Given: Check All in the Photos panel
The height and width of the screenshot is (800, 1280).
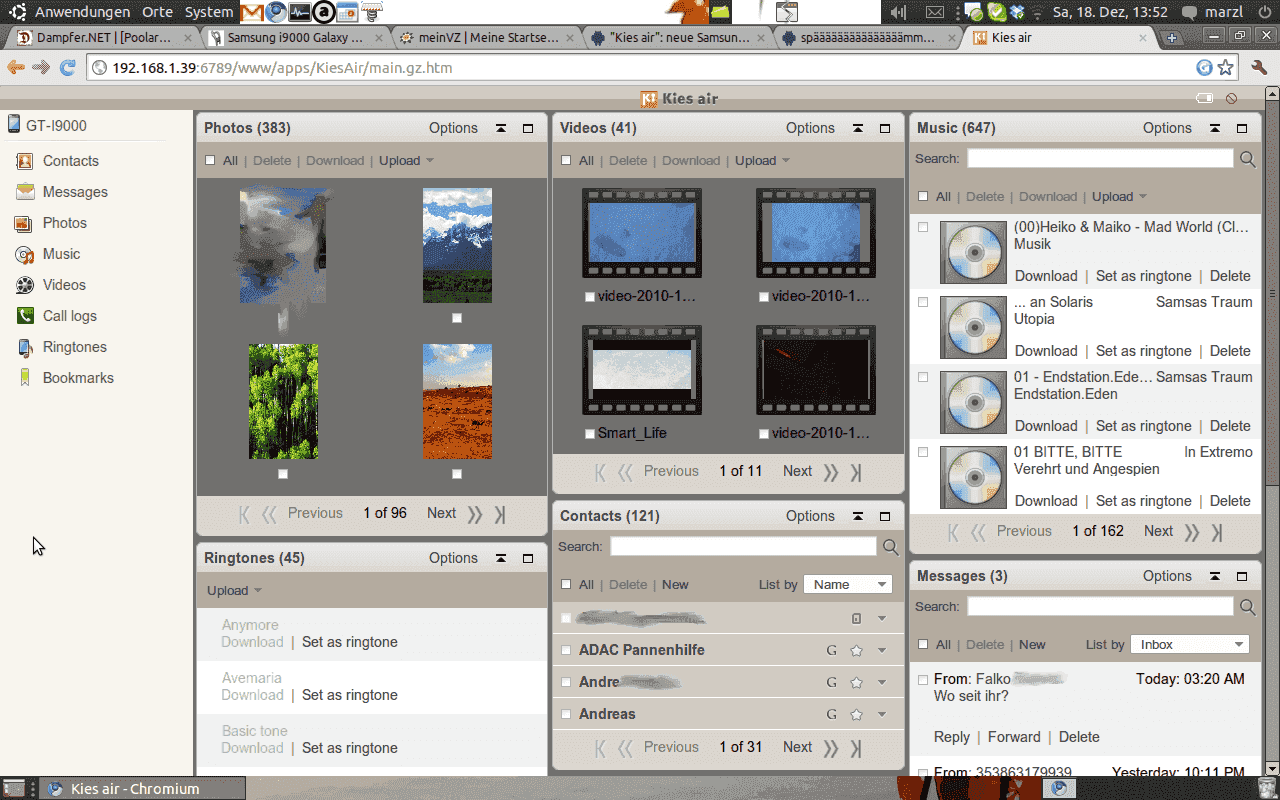Looking at the screenshot, I should click(210, 161).
